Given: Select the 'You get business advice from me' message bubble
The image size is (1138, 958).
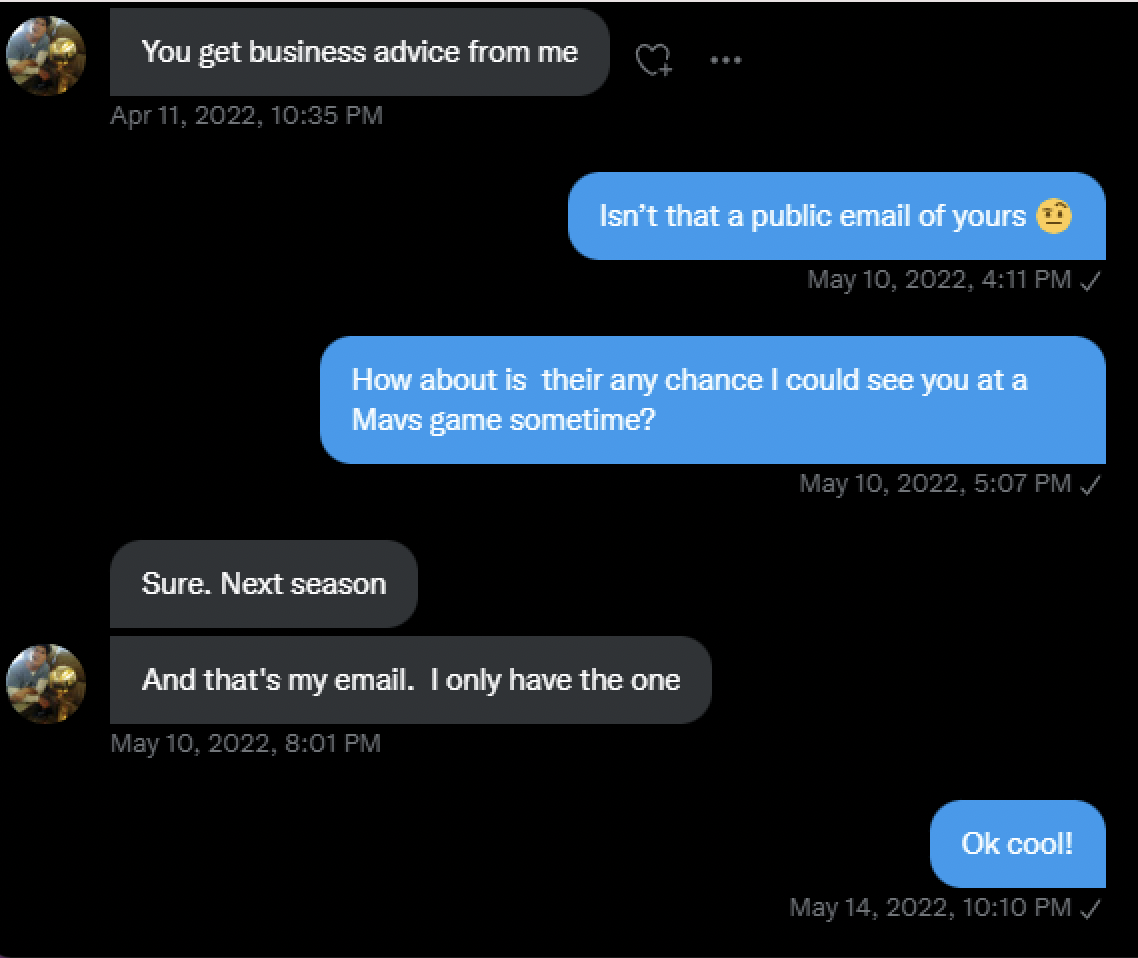Looking at the screenshot, I should tap(360, 52).
